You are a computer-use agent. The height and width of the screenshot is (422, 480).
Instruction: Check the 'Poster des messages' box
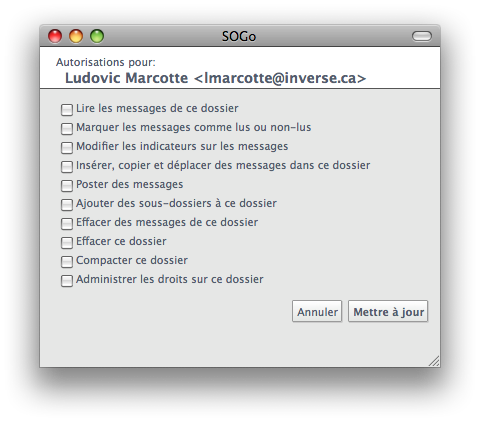(x=67, y=185)
